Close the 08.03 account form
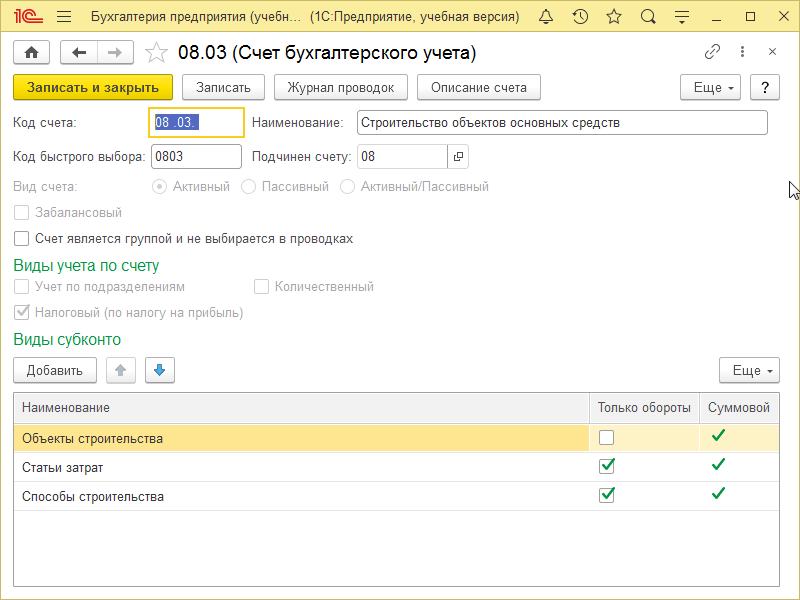This screenshot has width=800, height=600. point(772,52)
